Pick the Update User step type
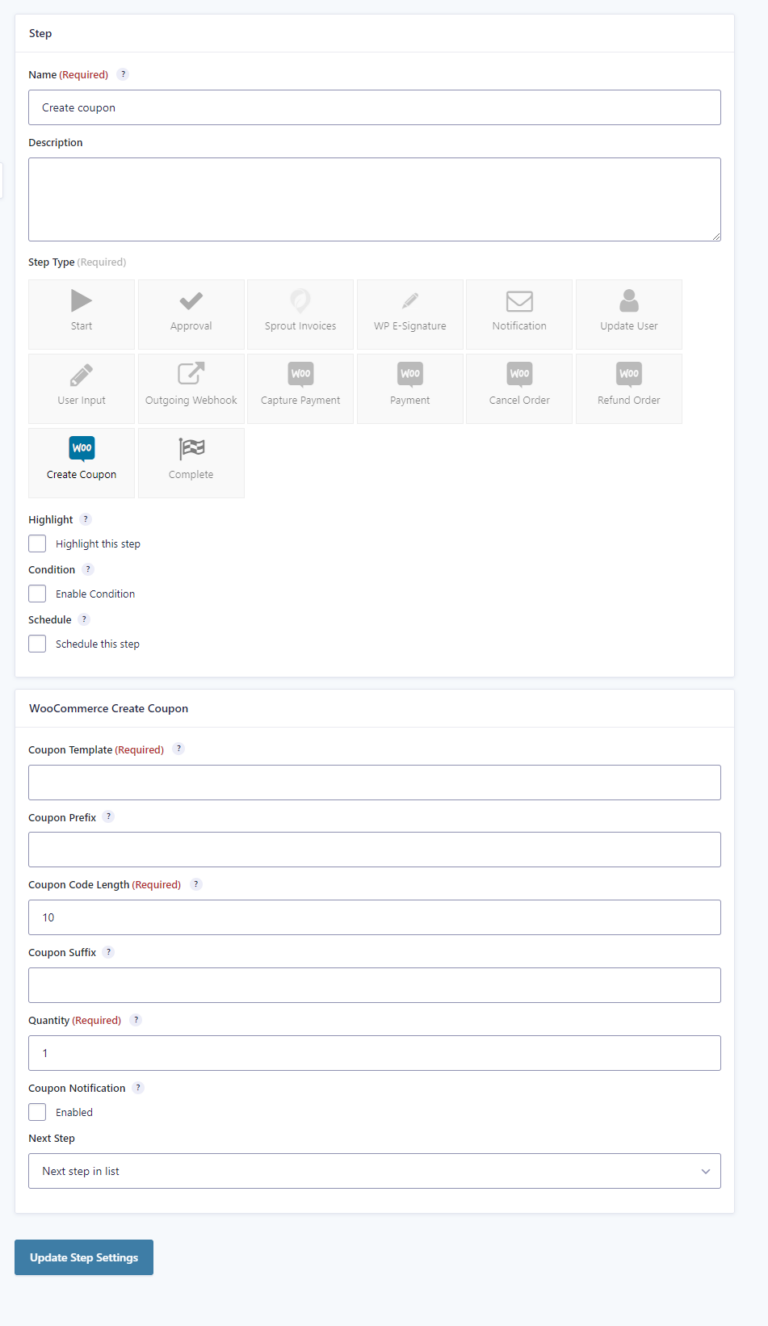Image resolution: width=768 pixels, height=1326 pixels. 629,314
